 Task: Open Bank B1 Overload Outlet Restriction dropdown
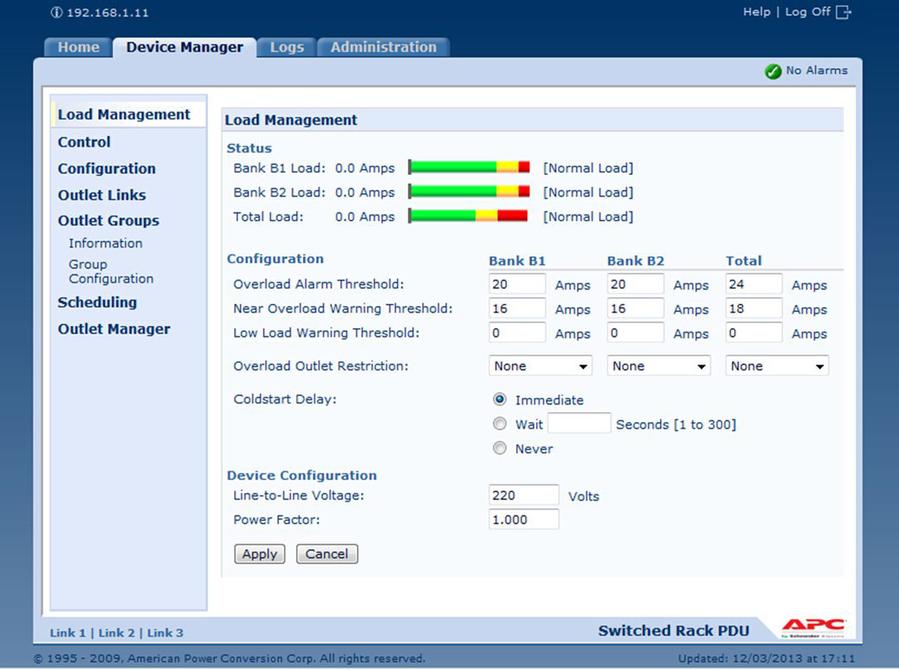pos(540,366)
